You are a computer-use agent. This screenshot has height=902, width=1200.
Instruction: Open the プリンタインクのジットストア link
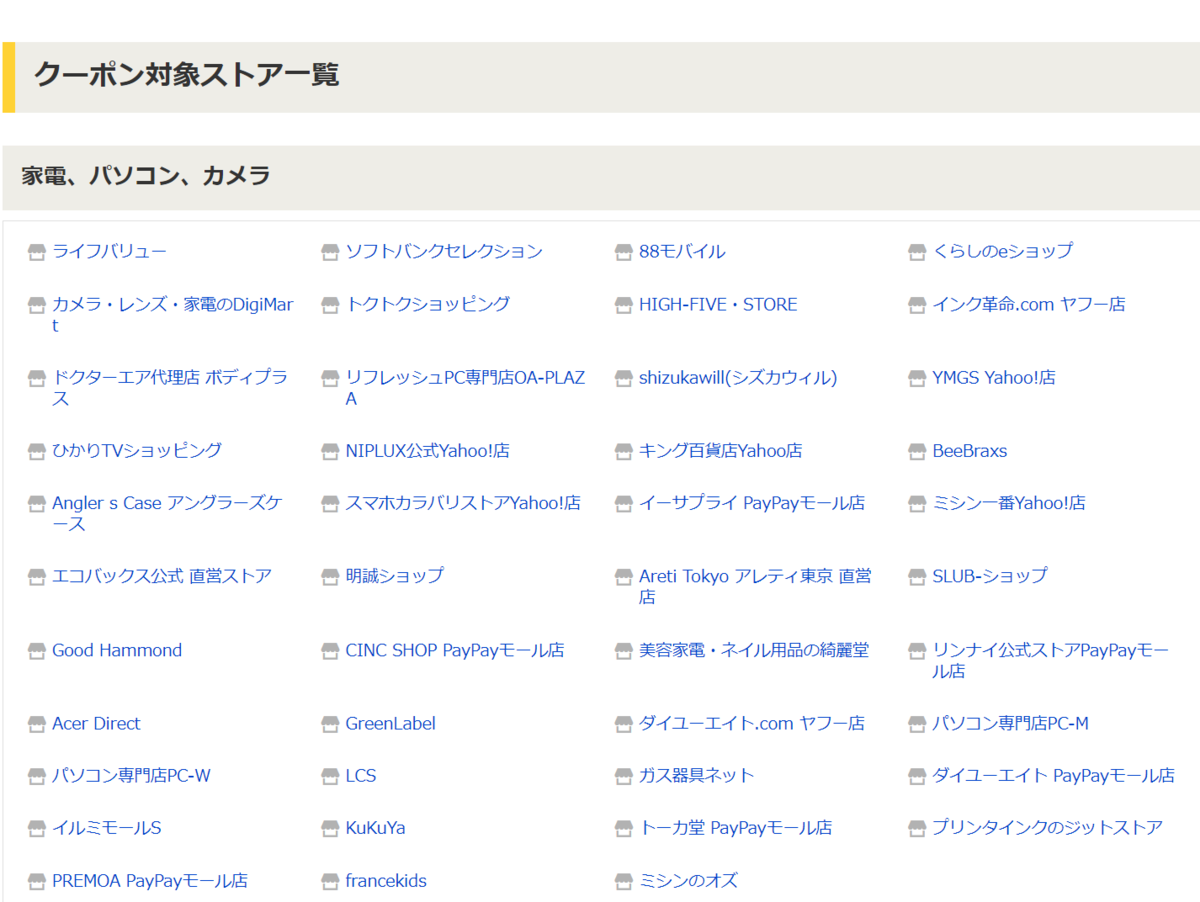[x=1048, y=828]
